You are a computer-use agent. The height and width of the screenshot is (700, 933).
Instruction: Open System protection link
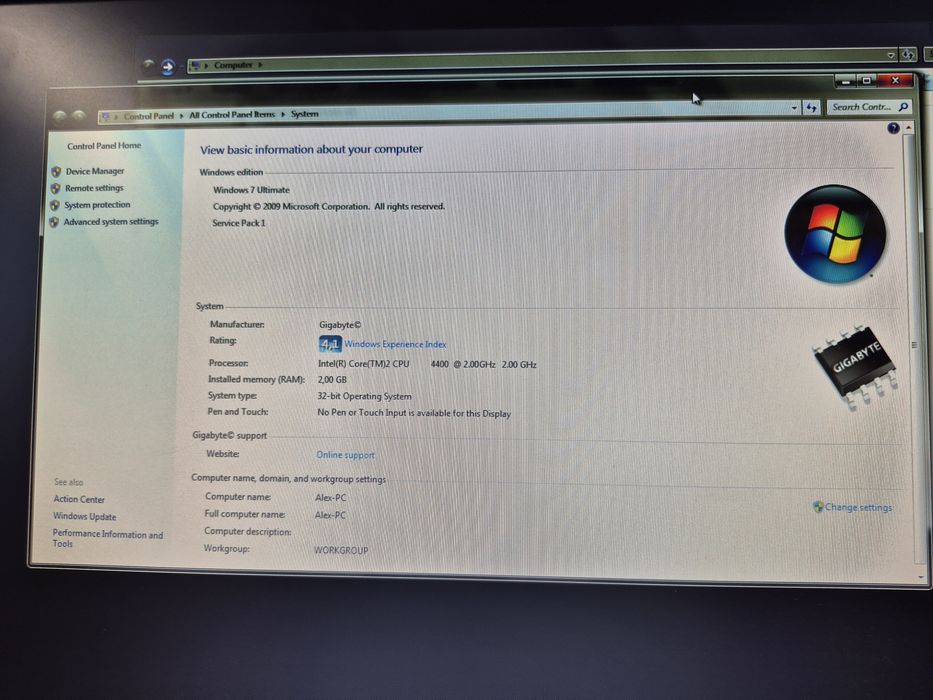coord(97,205)
